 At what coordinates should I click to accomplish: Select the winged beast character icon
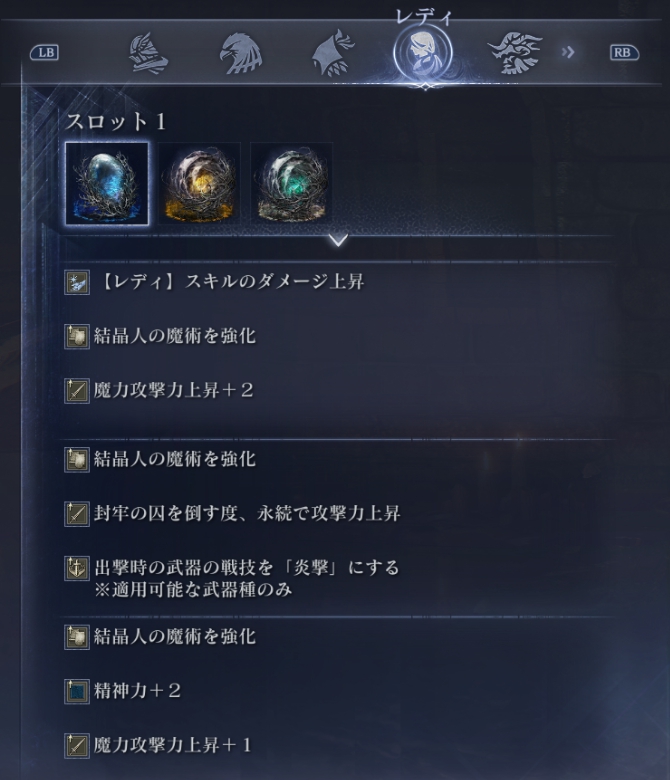[514, 53]
